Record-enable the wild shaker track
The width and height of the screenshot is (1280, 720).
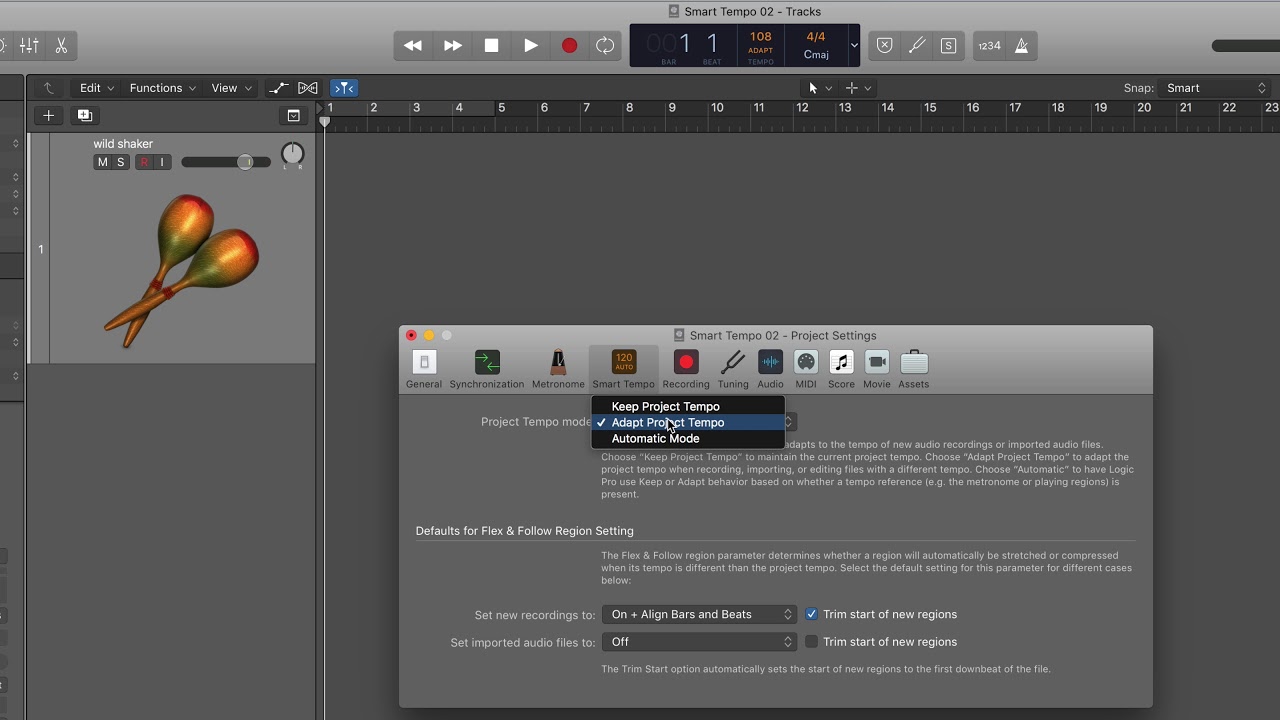[144, 162]
